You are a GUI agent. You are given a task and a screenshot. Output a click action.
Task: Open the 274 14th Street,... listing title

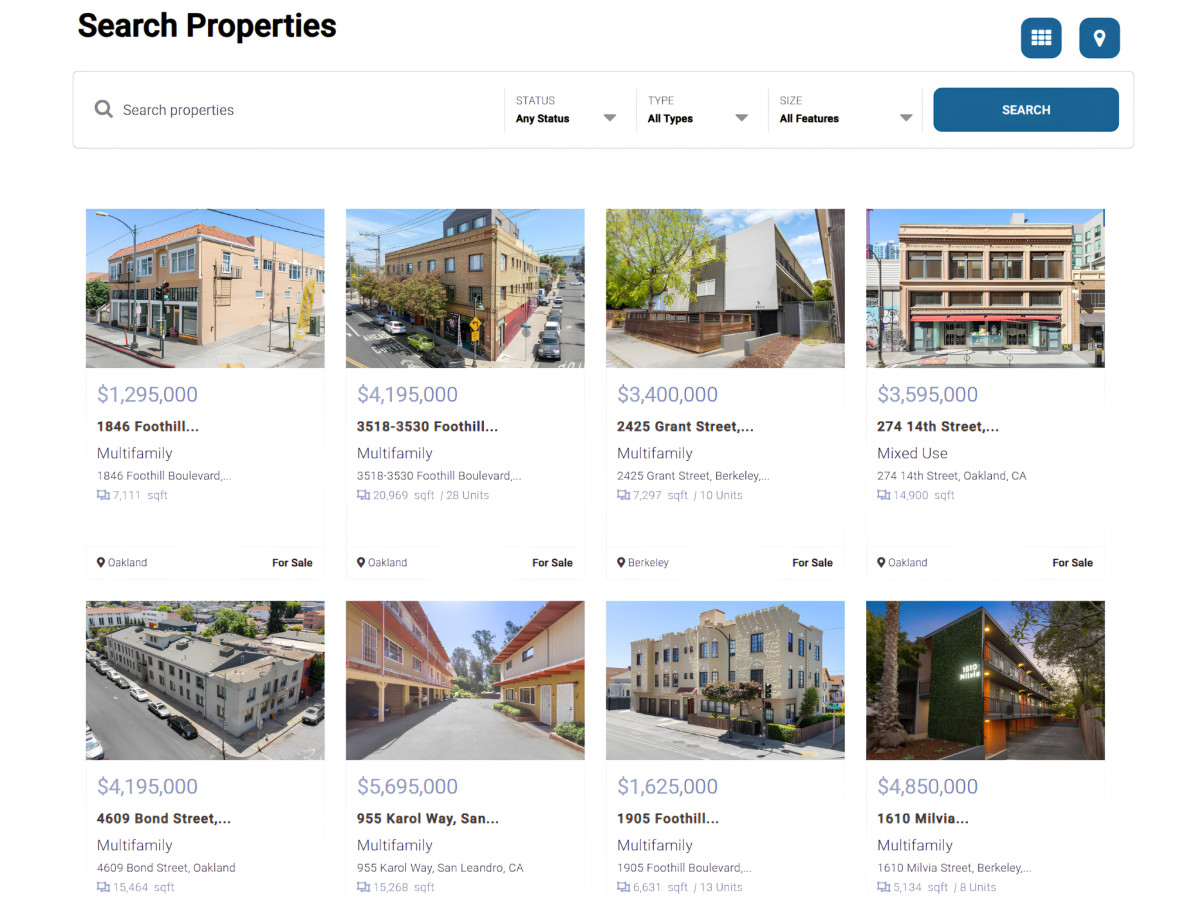[x=938, y=426]
